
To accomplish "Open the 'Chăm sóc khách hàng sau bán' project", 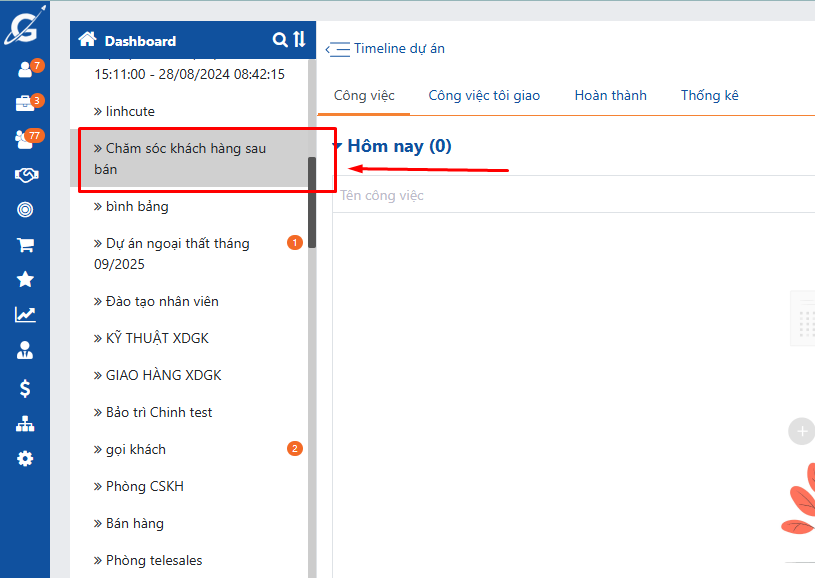I will click(x=185, y=159).
